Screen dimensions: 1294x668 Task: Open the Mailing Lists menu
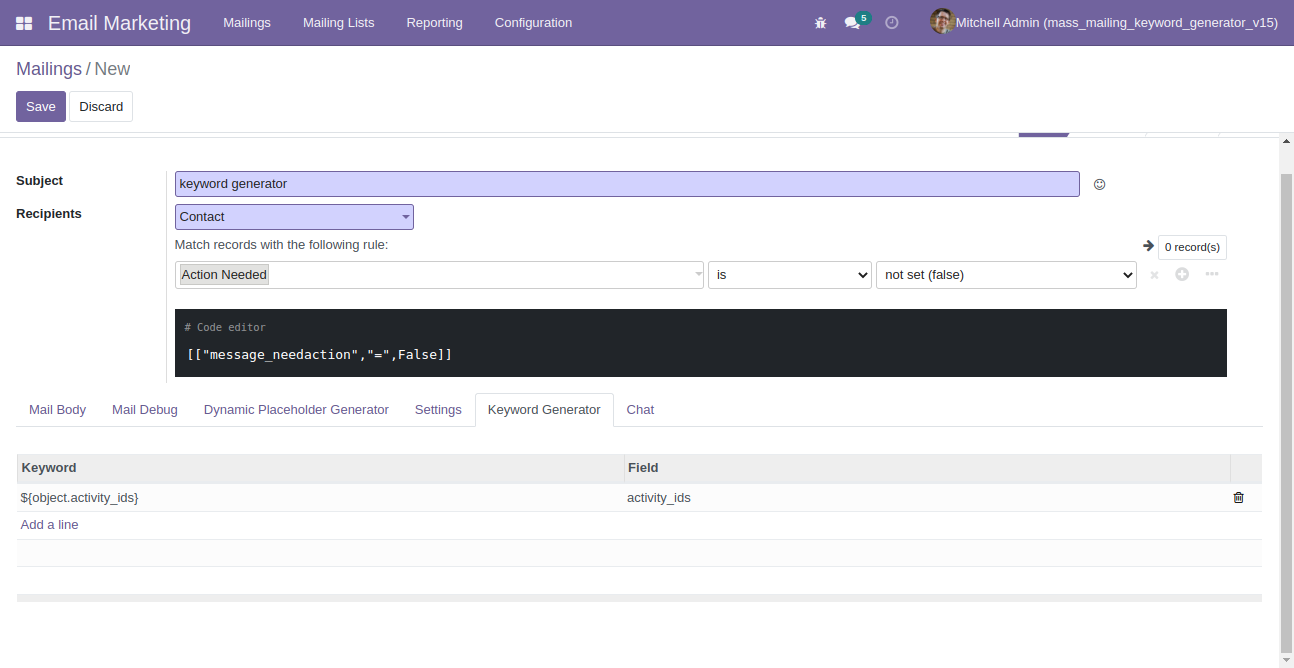click(339, 23)
